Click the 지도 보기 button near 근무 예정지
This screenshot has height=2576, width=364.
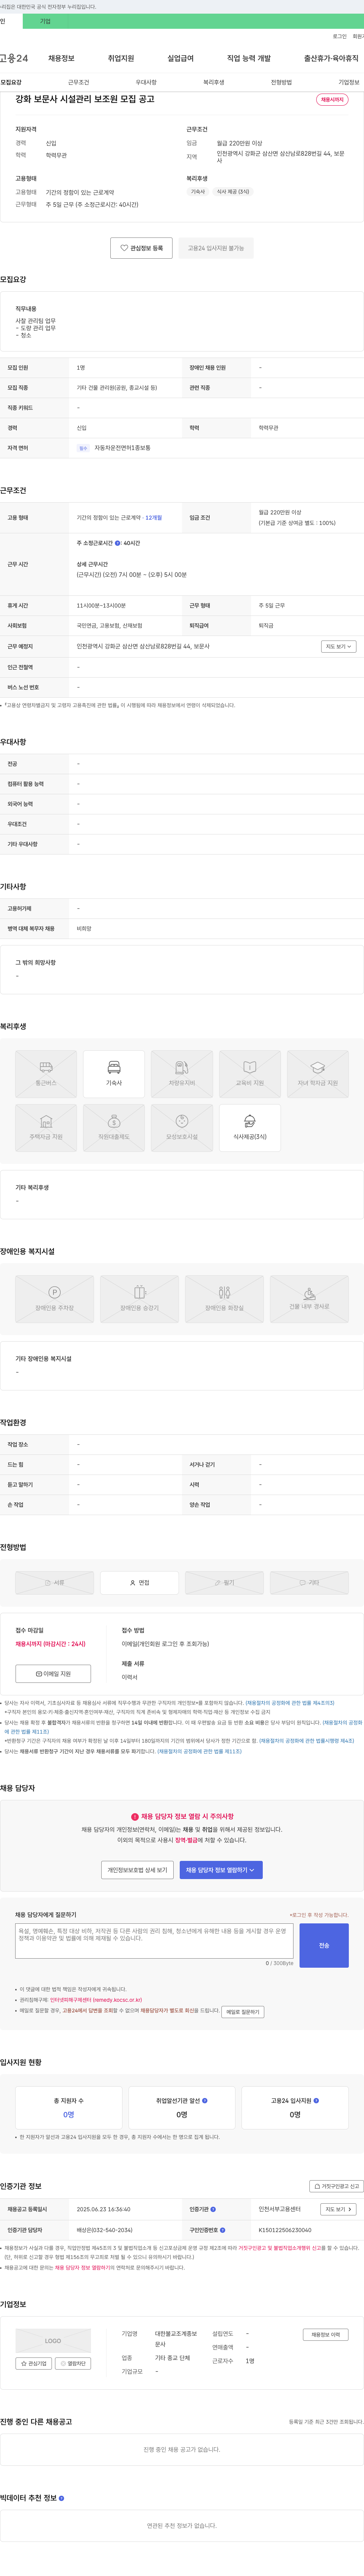coord(338,646)
